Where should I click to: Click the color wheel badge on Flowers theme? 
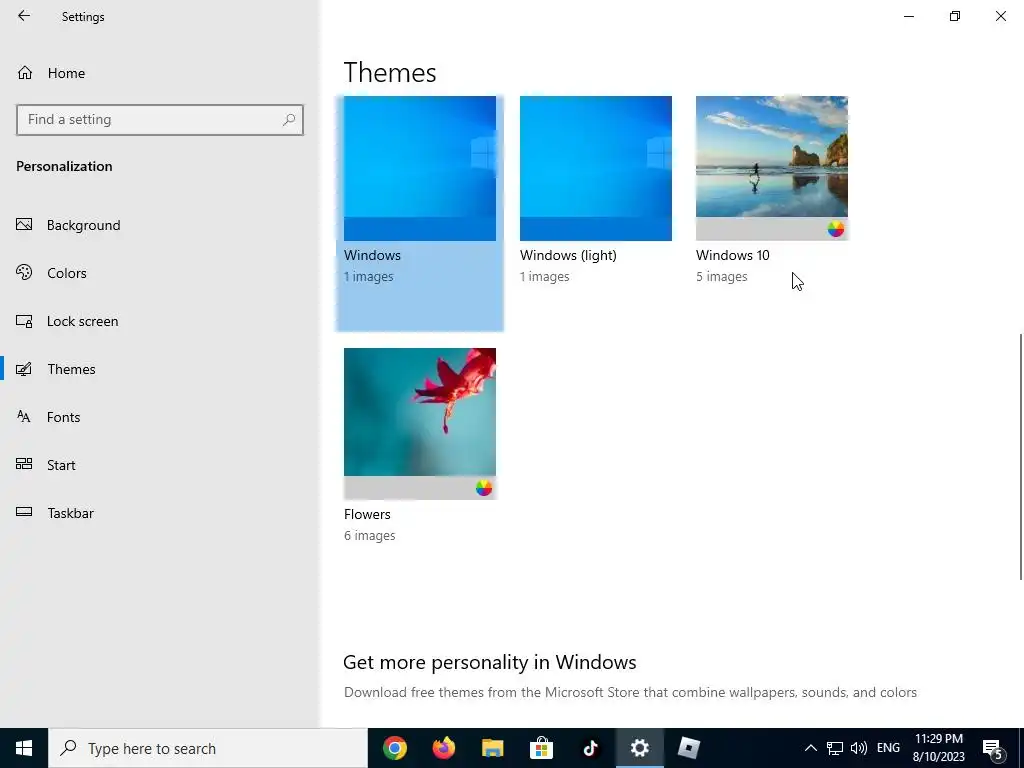point(483,488)
